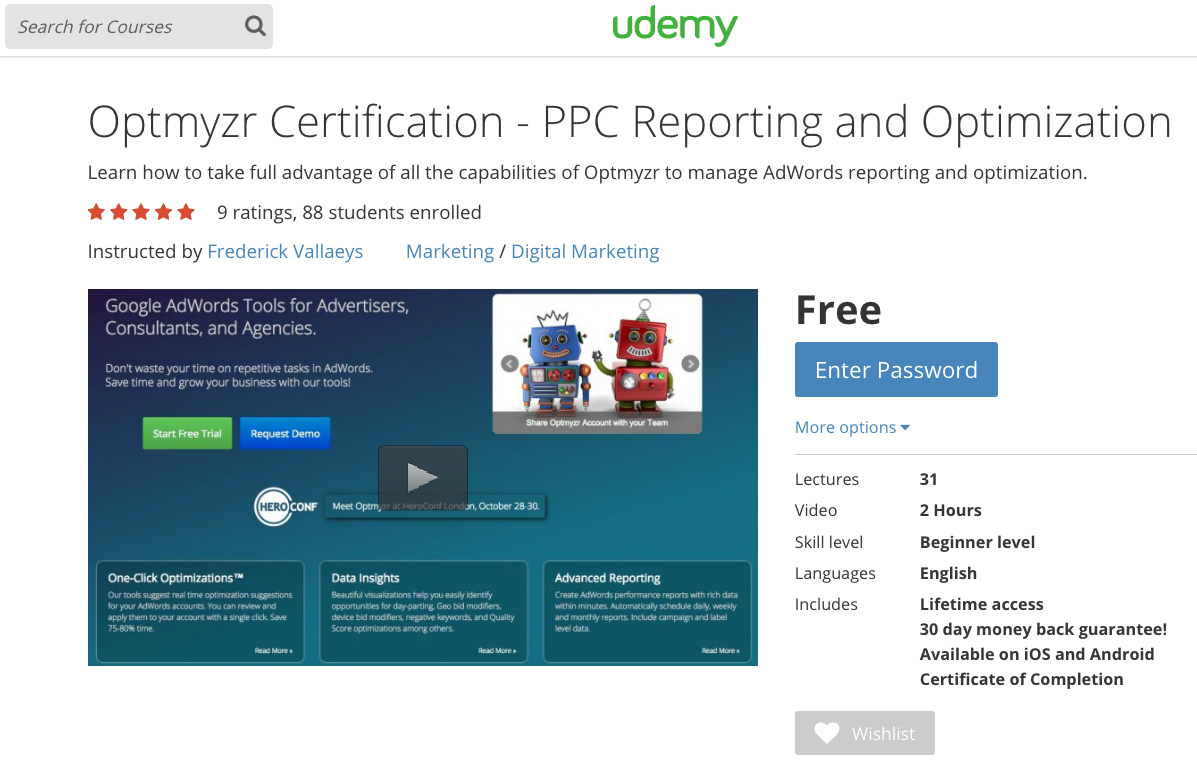
Task: Click the HeroConf logo in preview
Action: [x=286, y=506]
